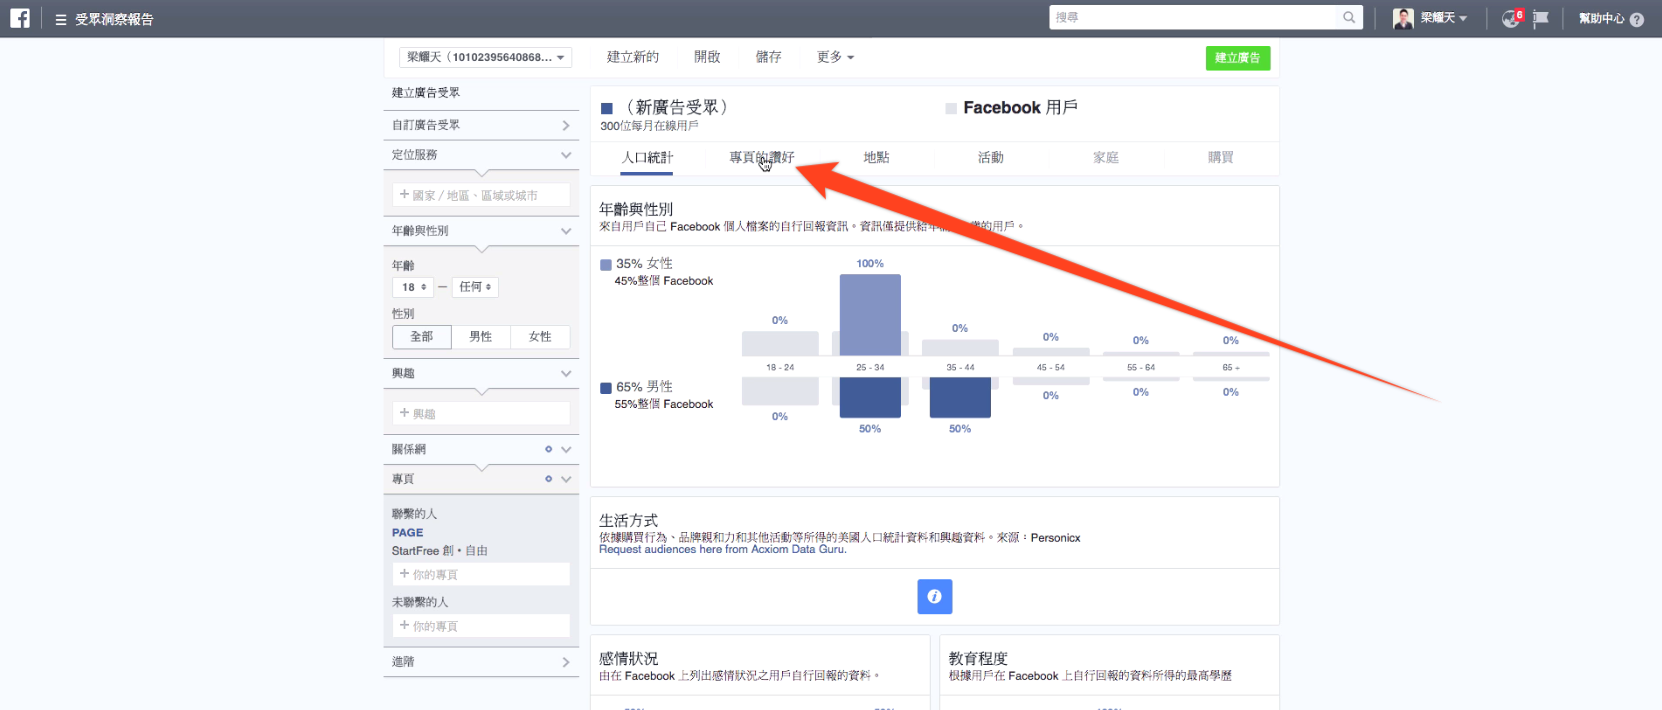The width and height of the screenshot is (1662, 710).
Task: Click the flag pages icon
Action: pyautogui.click(x=1541, y=19)
